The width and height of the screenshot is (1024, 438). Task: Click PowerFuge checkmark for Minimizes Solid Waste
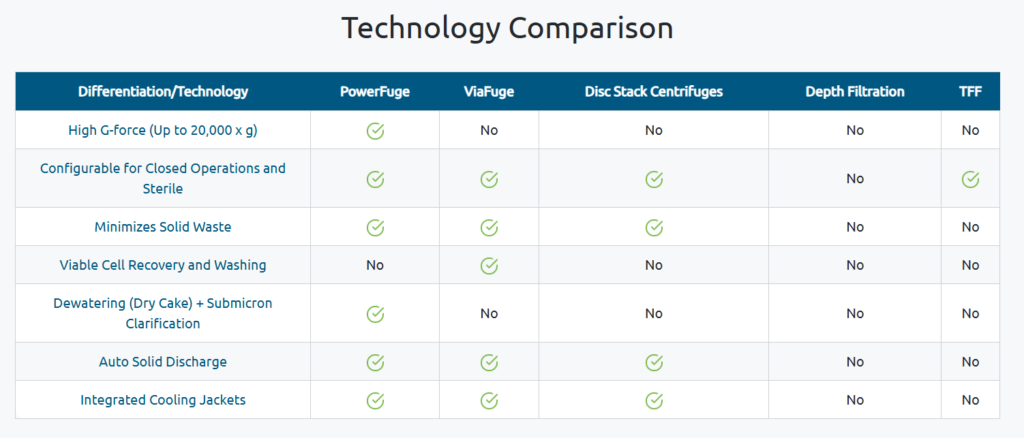click(x=375, y=227)
